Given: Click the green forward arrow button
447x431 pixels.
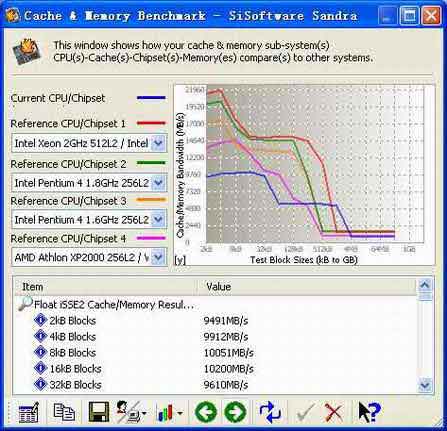Looking at the screenshot, I should (235, 412).
